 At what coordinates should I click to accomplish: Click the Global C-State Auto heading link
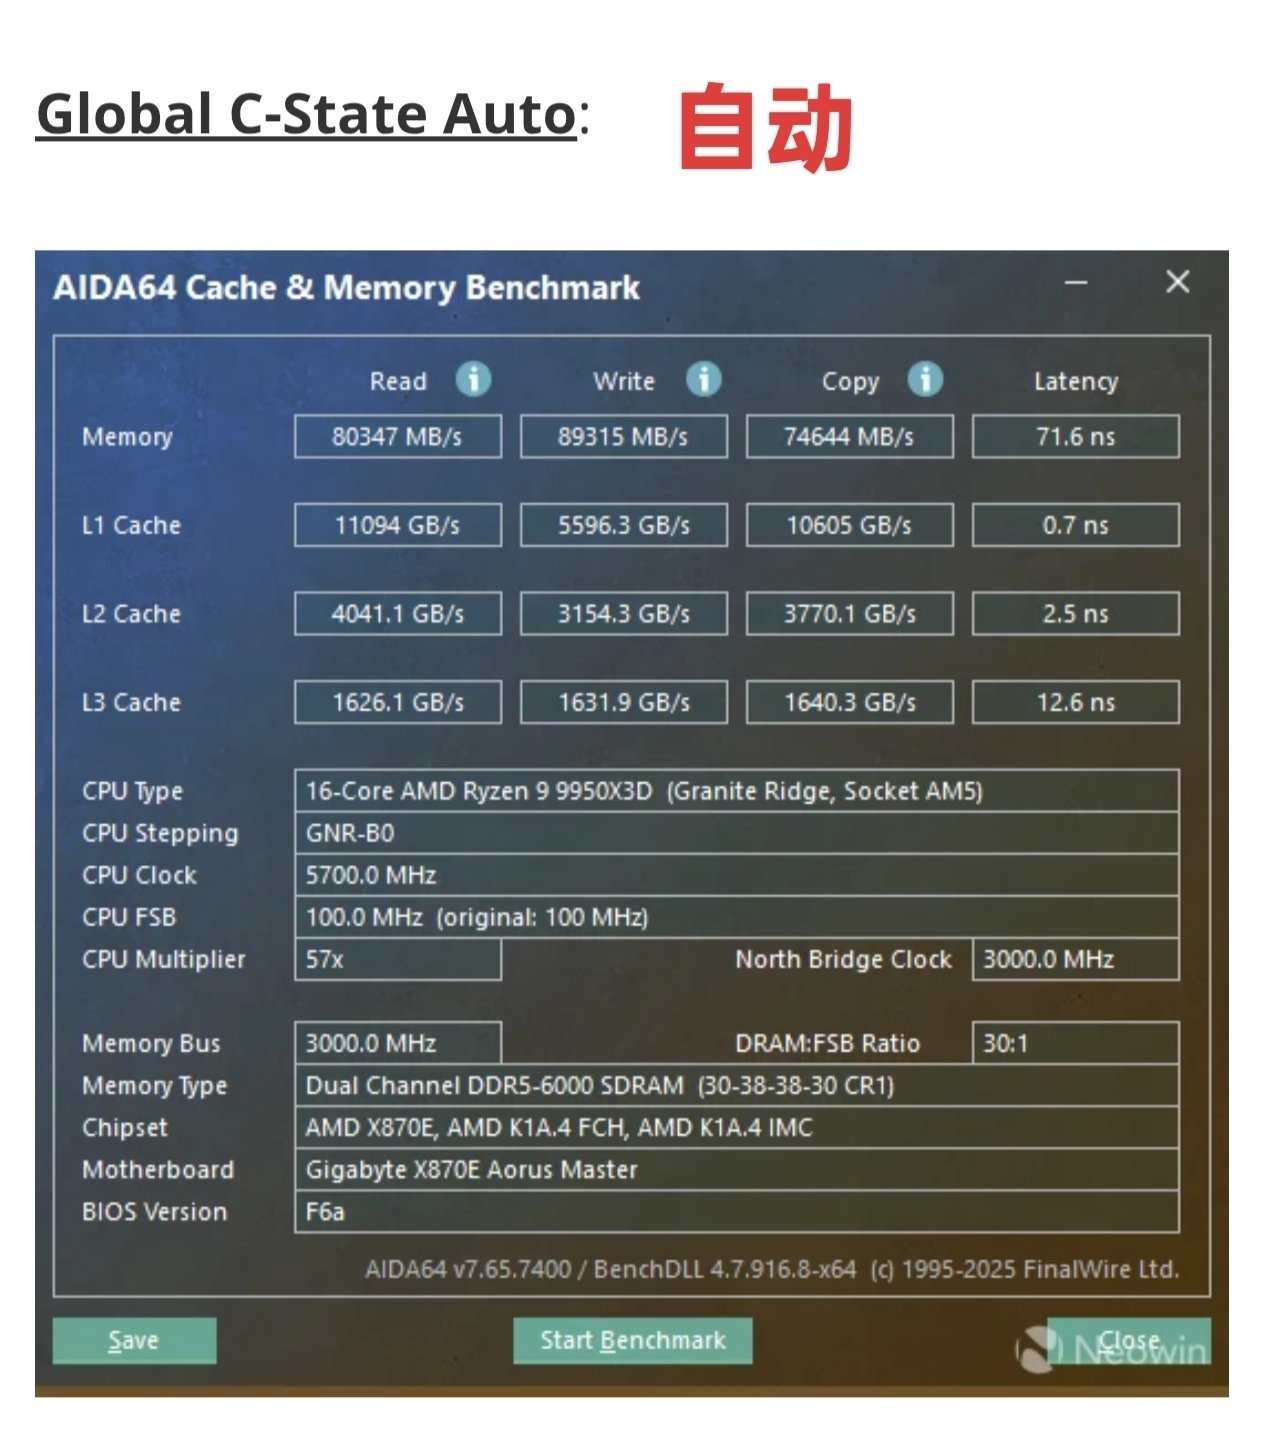coord(306,114)
